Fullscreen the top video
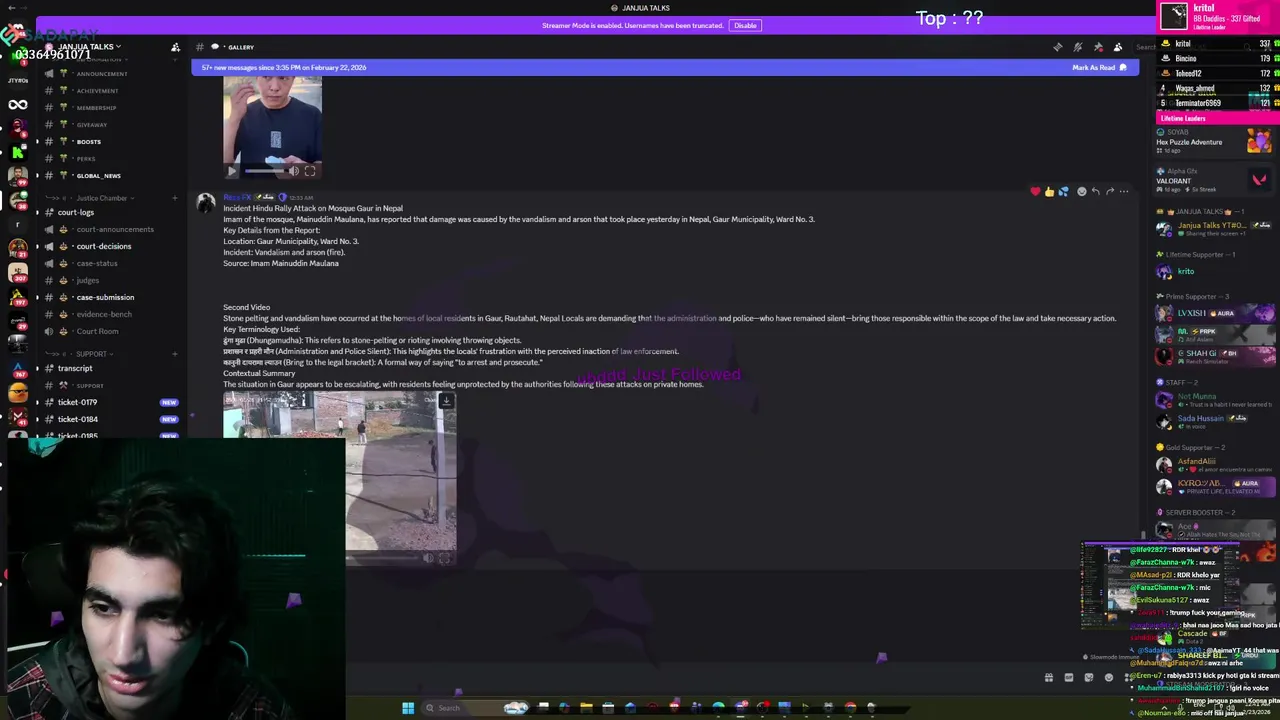Screen dimensions: 1280x720 click(x=310, y=171)
